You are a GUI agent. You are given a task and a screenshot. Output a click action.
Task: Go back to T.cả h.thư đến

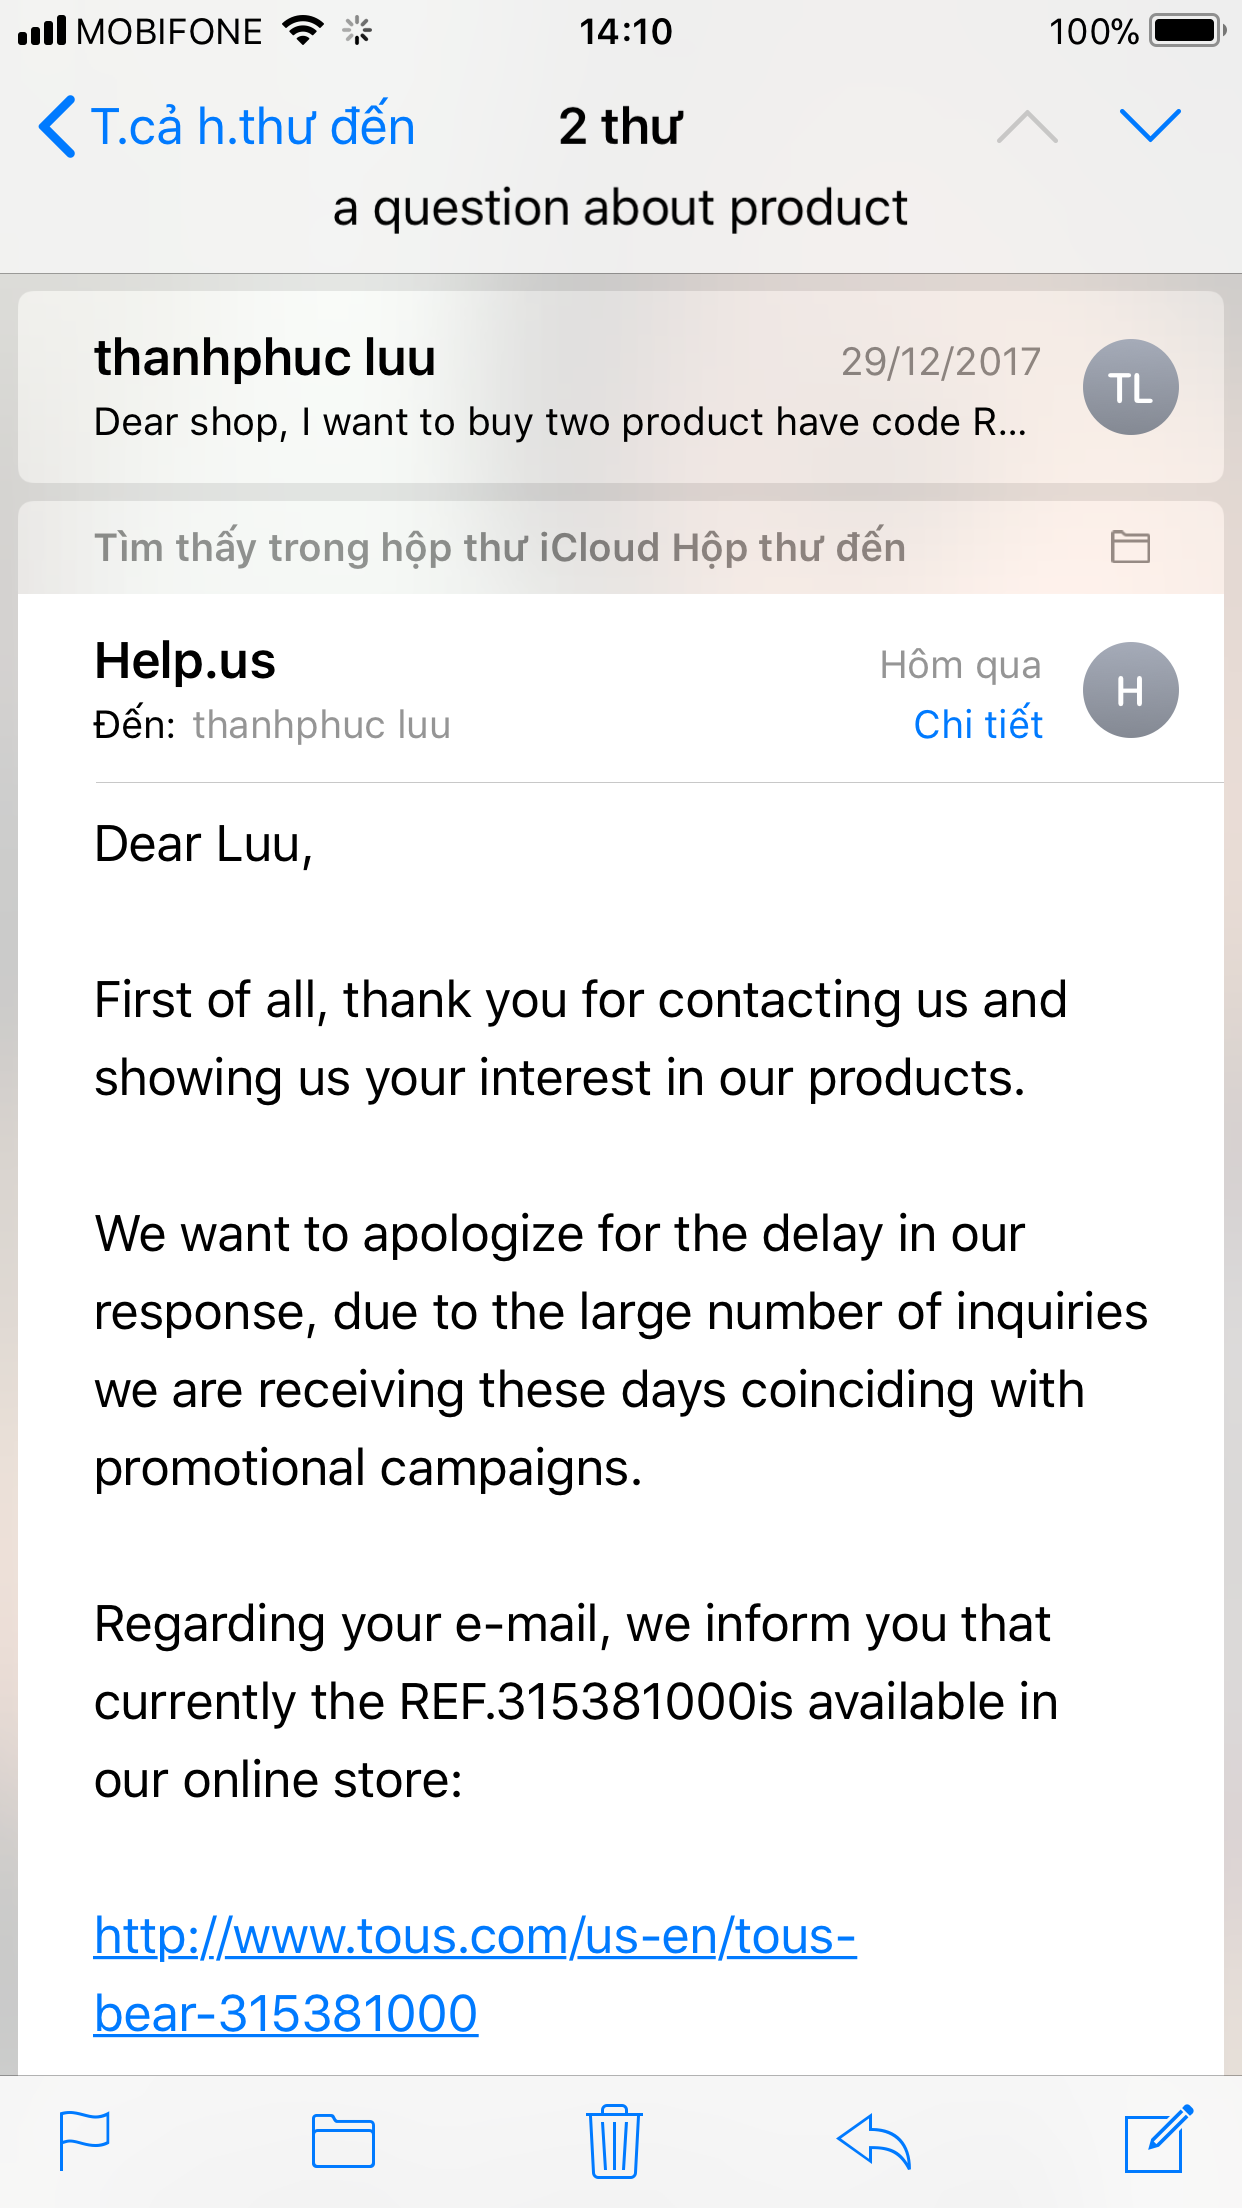coord(227,127)
